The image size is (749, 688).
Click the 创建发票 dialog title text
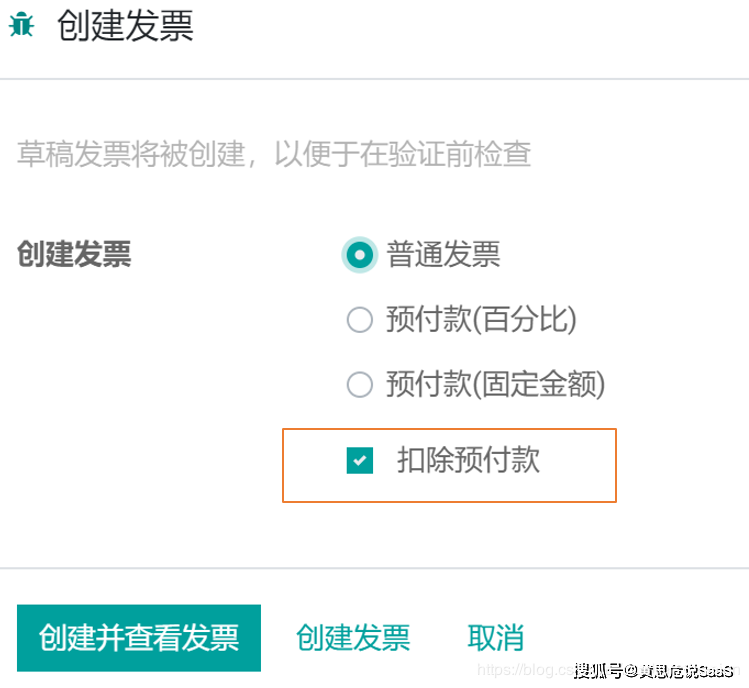125,27
